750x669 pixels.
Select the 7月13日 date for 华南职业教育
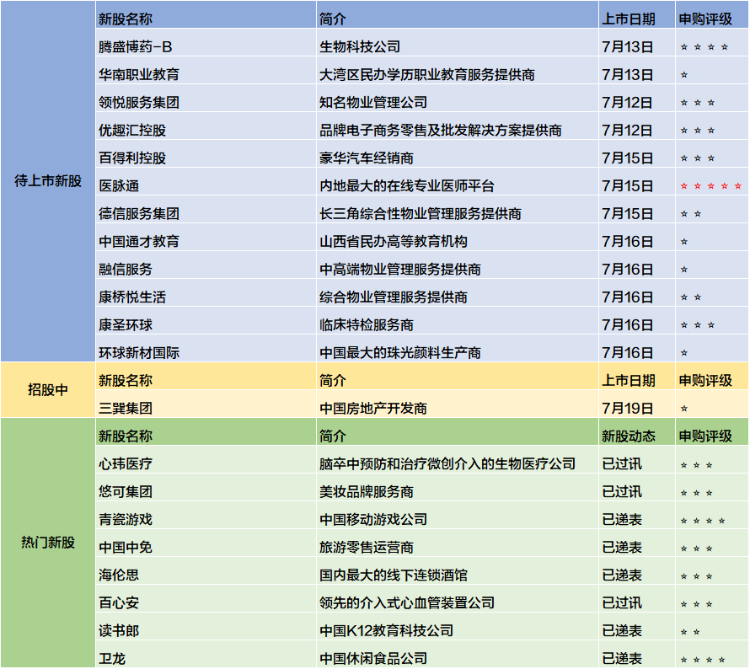click(x=627, y=75)
